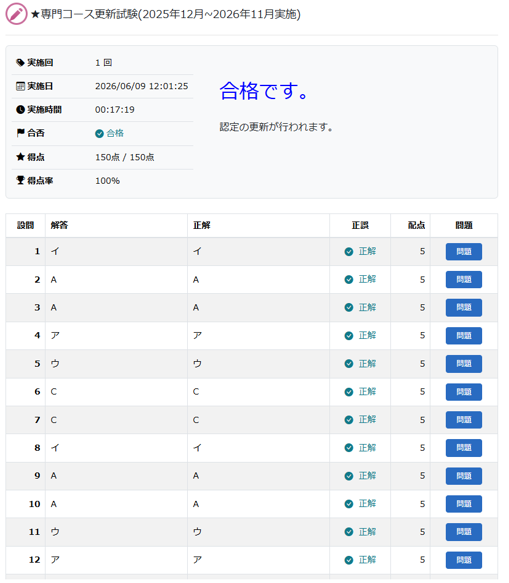
Task: Click the green check icon beside 合格
Action: pos(99,133)
